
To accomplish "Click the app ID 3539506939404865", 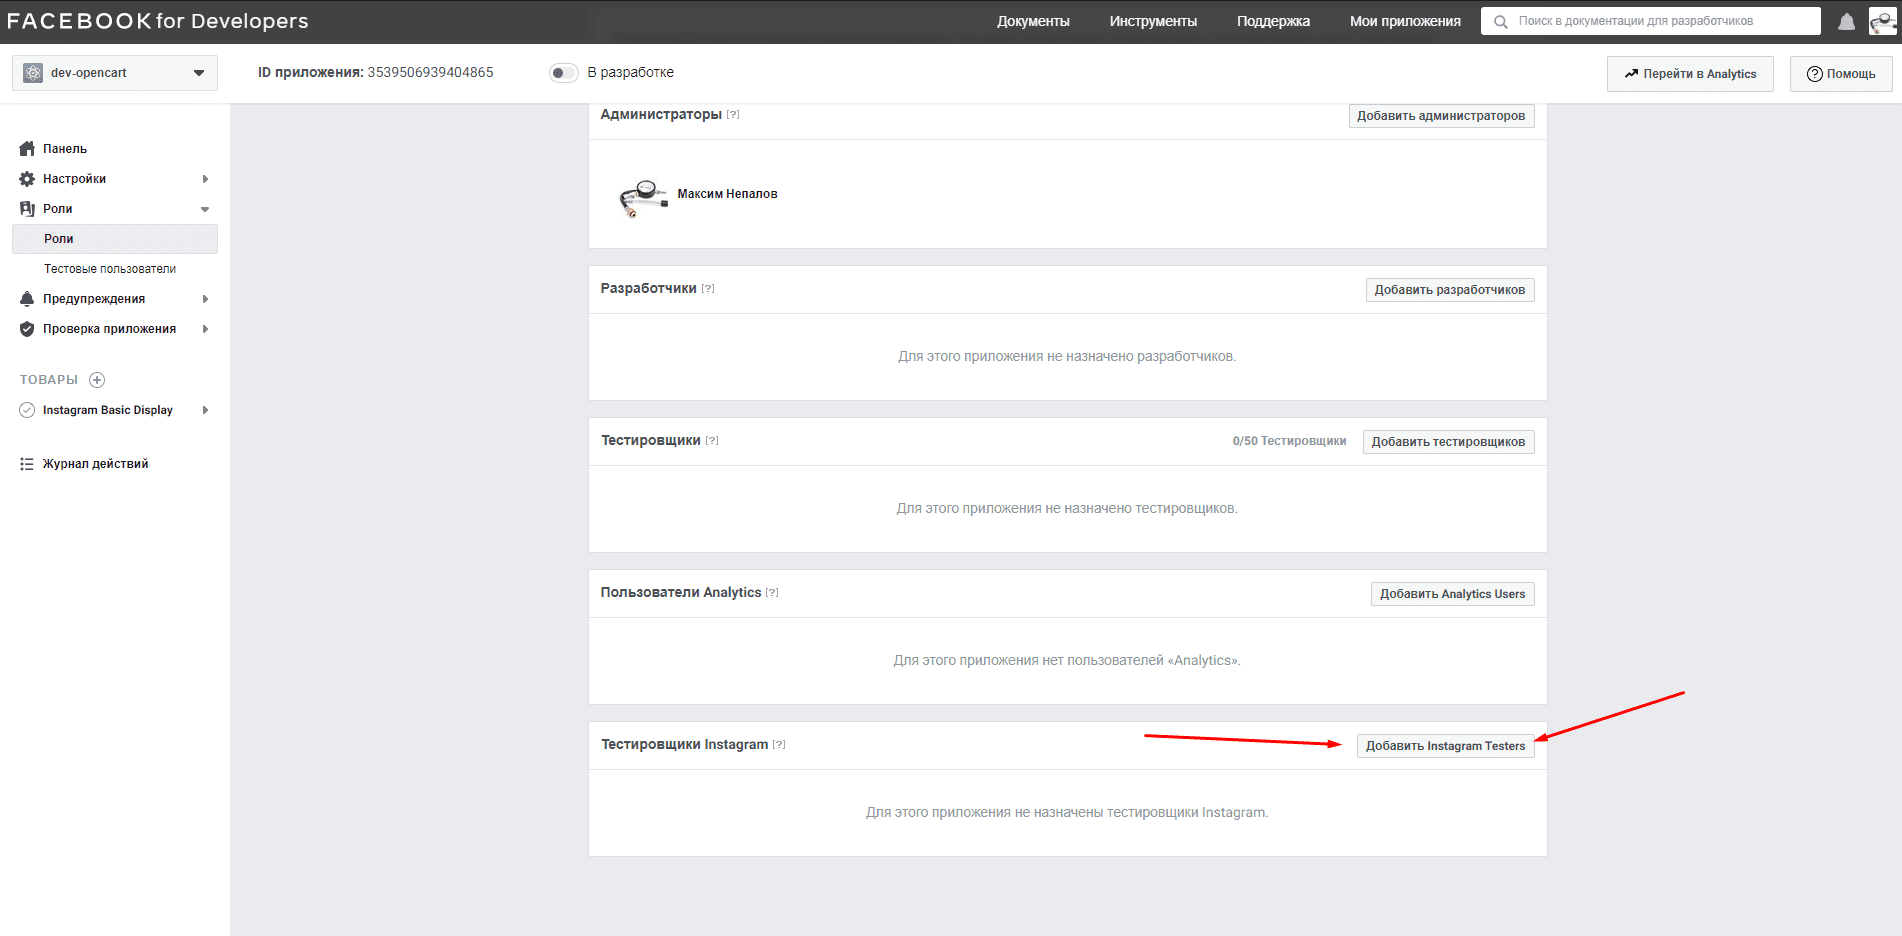I will 430,73.
